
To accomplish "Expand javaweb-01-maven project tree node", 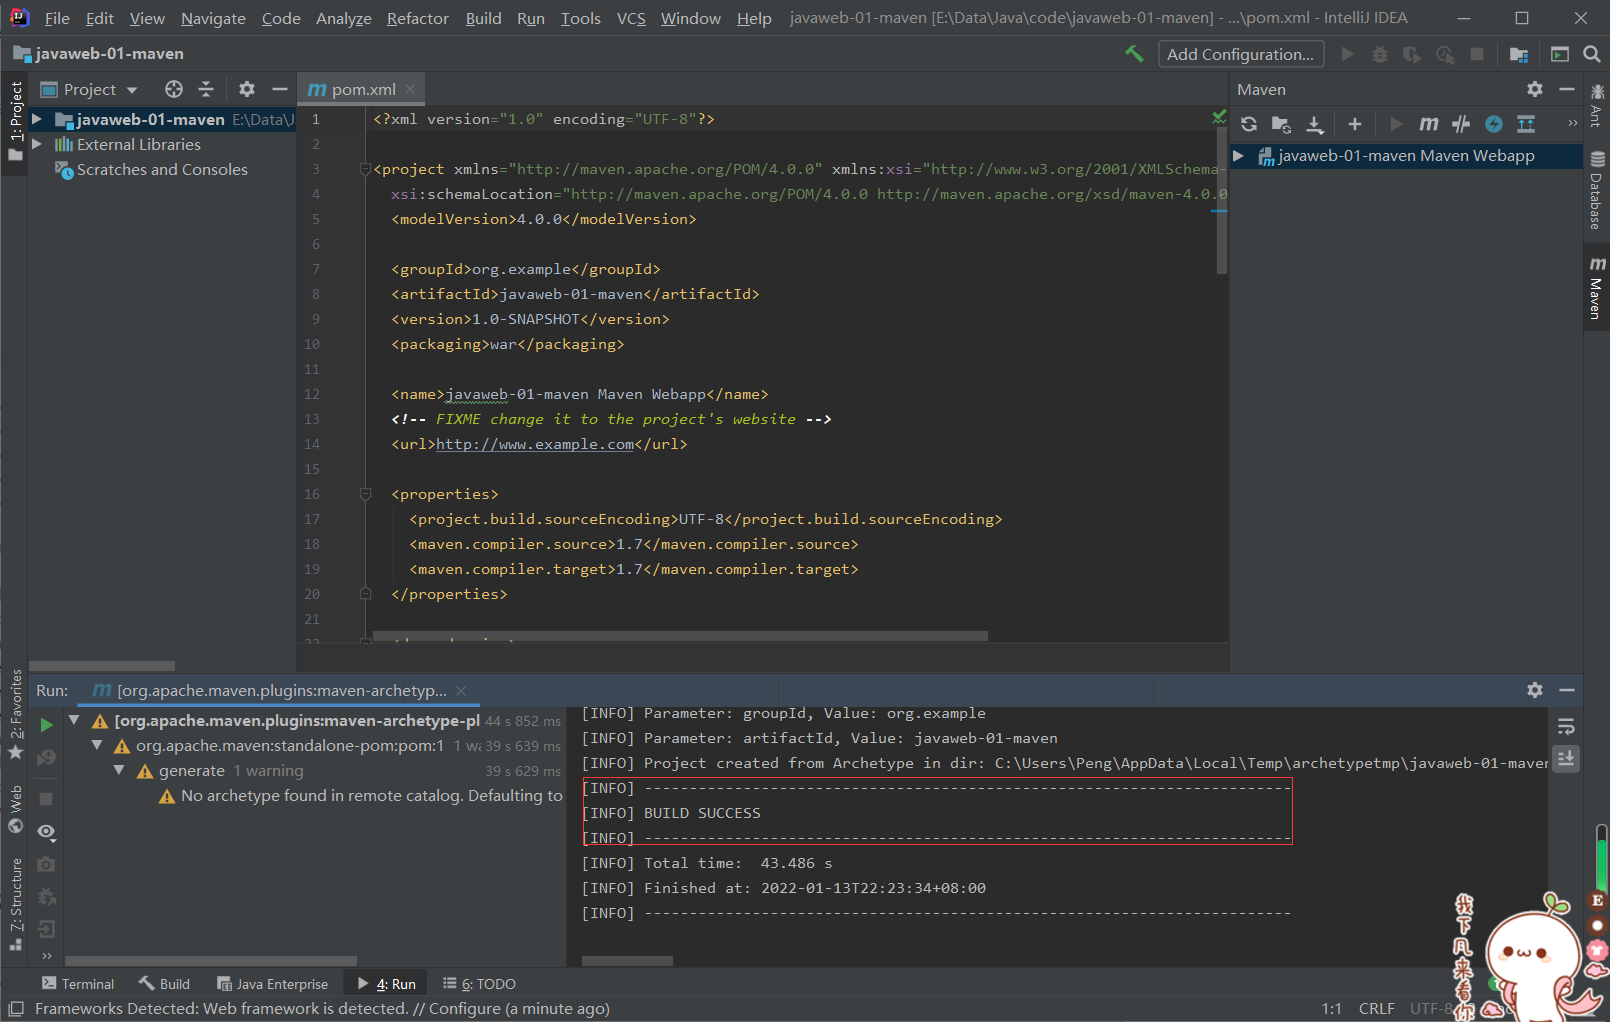I will click(x=37, y=119).
